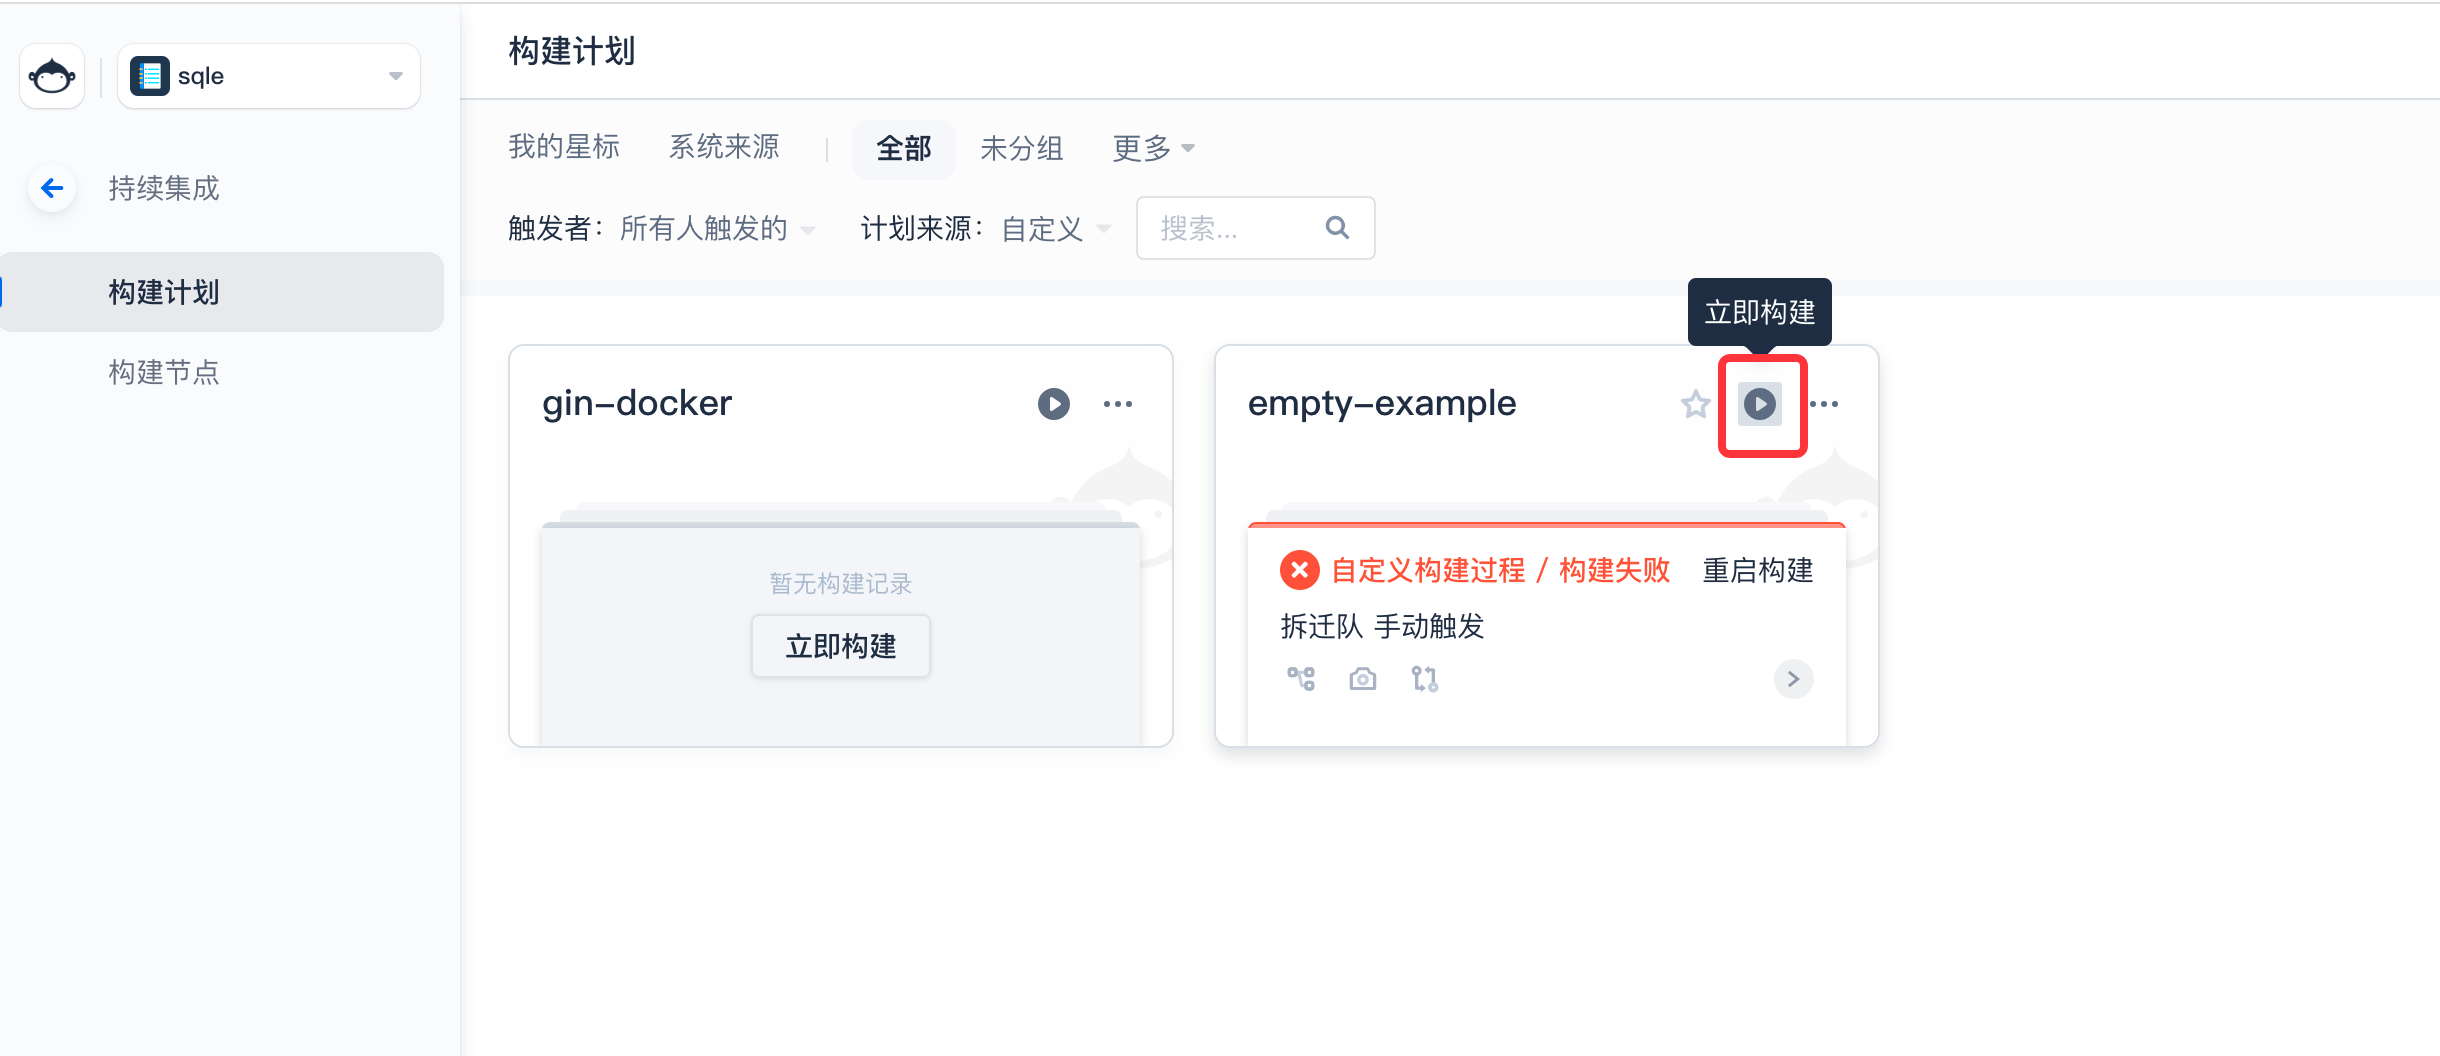Click 立即构建 button in gin-docker card
This screenshot has width=2440, height=1056.
841,646
